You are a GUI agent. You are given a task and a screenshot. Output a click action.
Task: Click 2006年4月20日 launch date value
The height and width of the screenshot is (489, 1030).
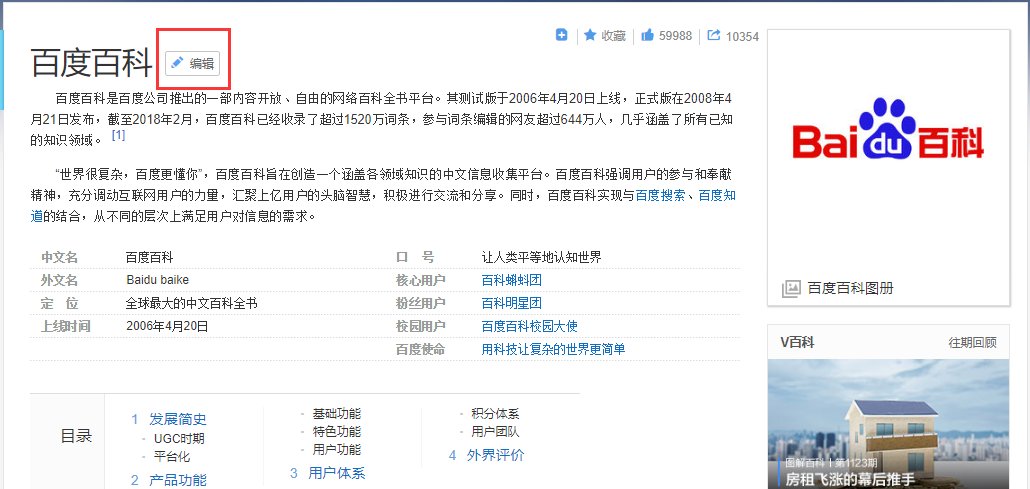point(167,326)
